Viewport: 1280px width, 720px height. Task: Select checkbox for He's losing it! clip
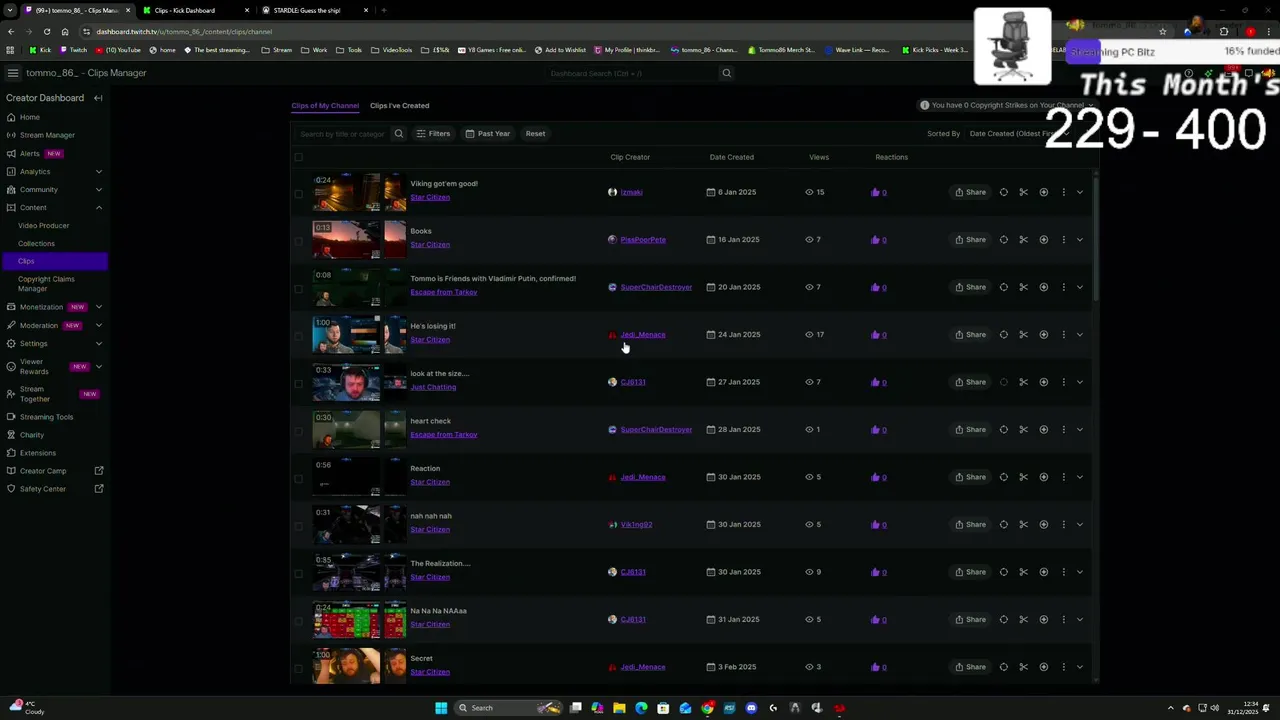(x=298, y=336)
